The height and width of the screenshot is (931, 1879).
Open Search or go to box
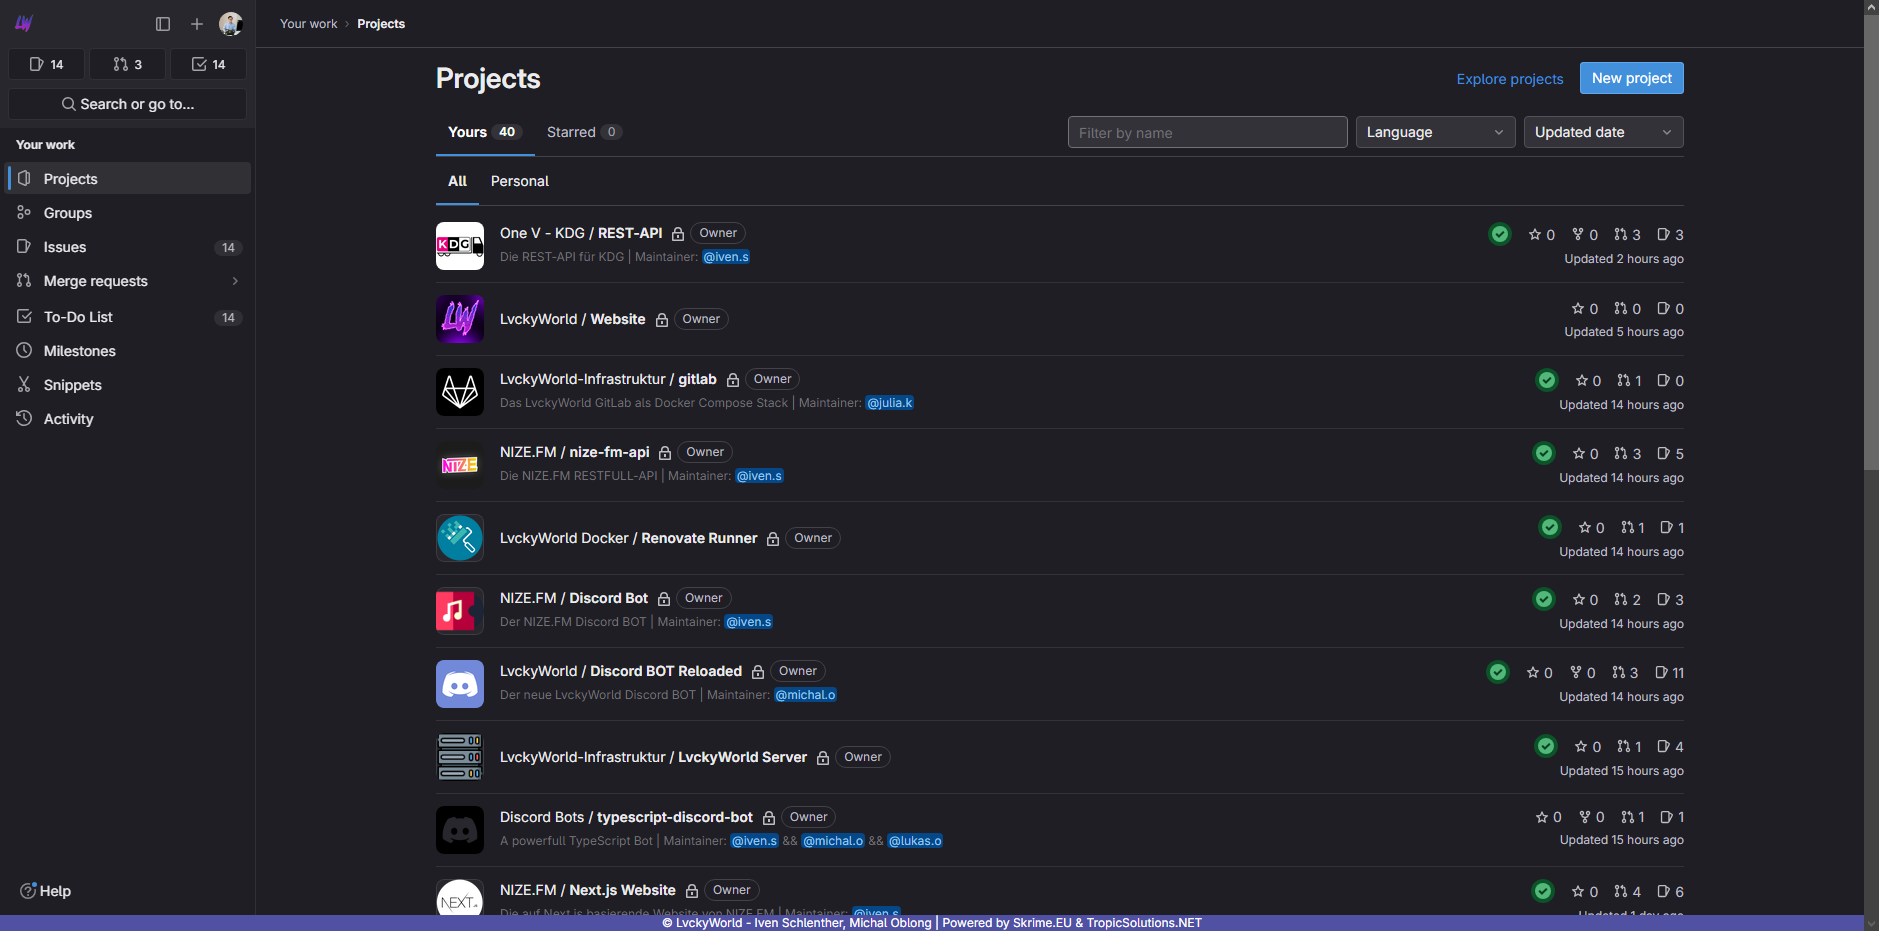point(128,104)
